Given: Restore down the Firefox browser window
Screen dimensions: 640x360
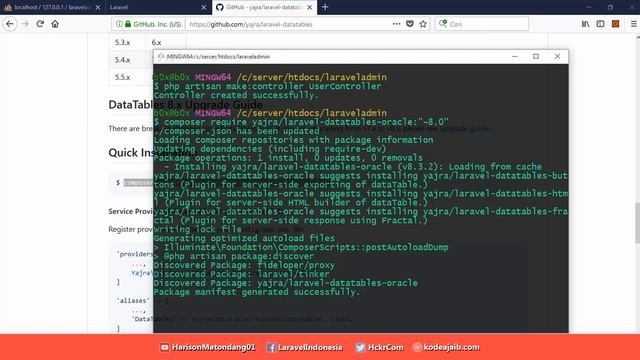Looking at the screenshot, I should click(x=610, y=7).
